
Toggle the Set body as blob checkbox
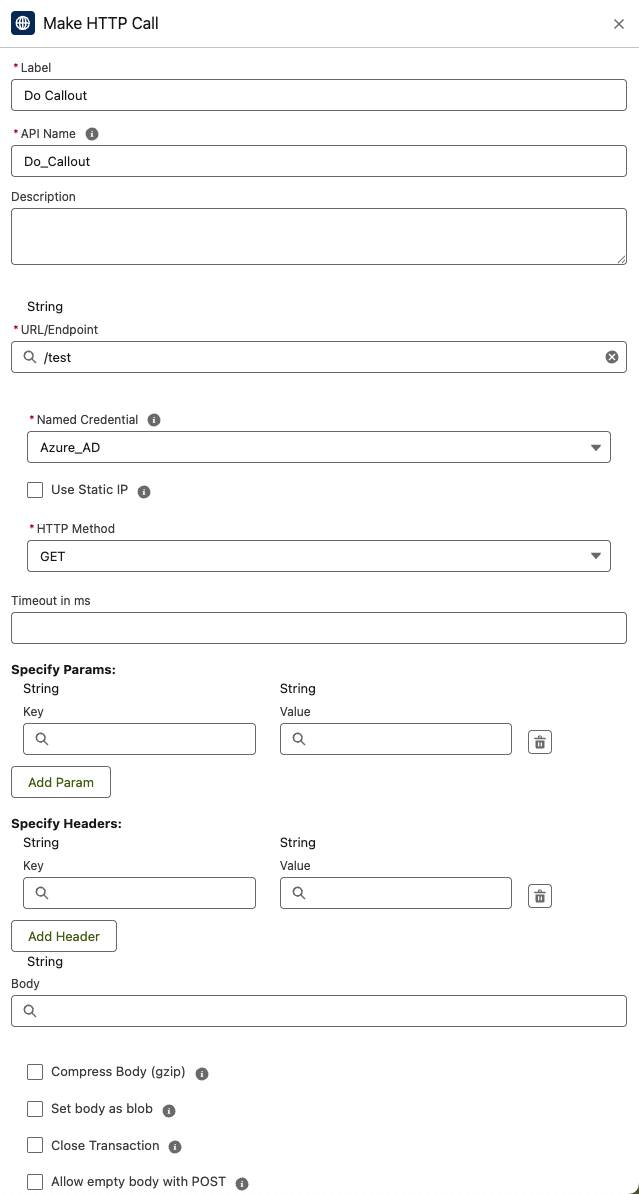tap(35, 1109)
